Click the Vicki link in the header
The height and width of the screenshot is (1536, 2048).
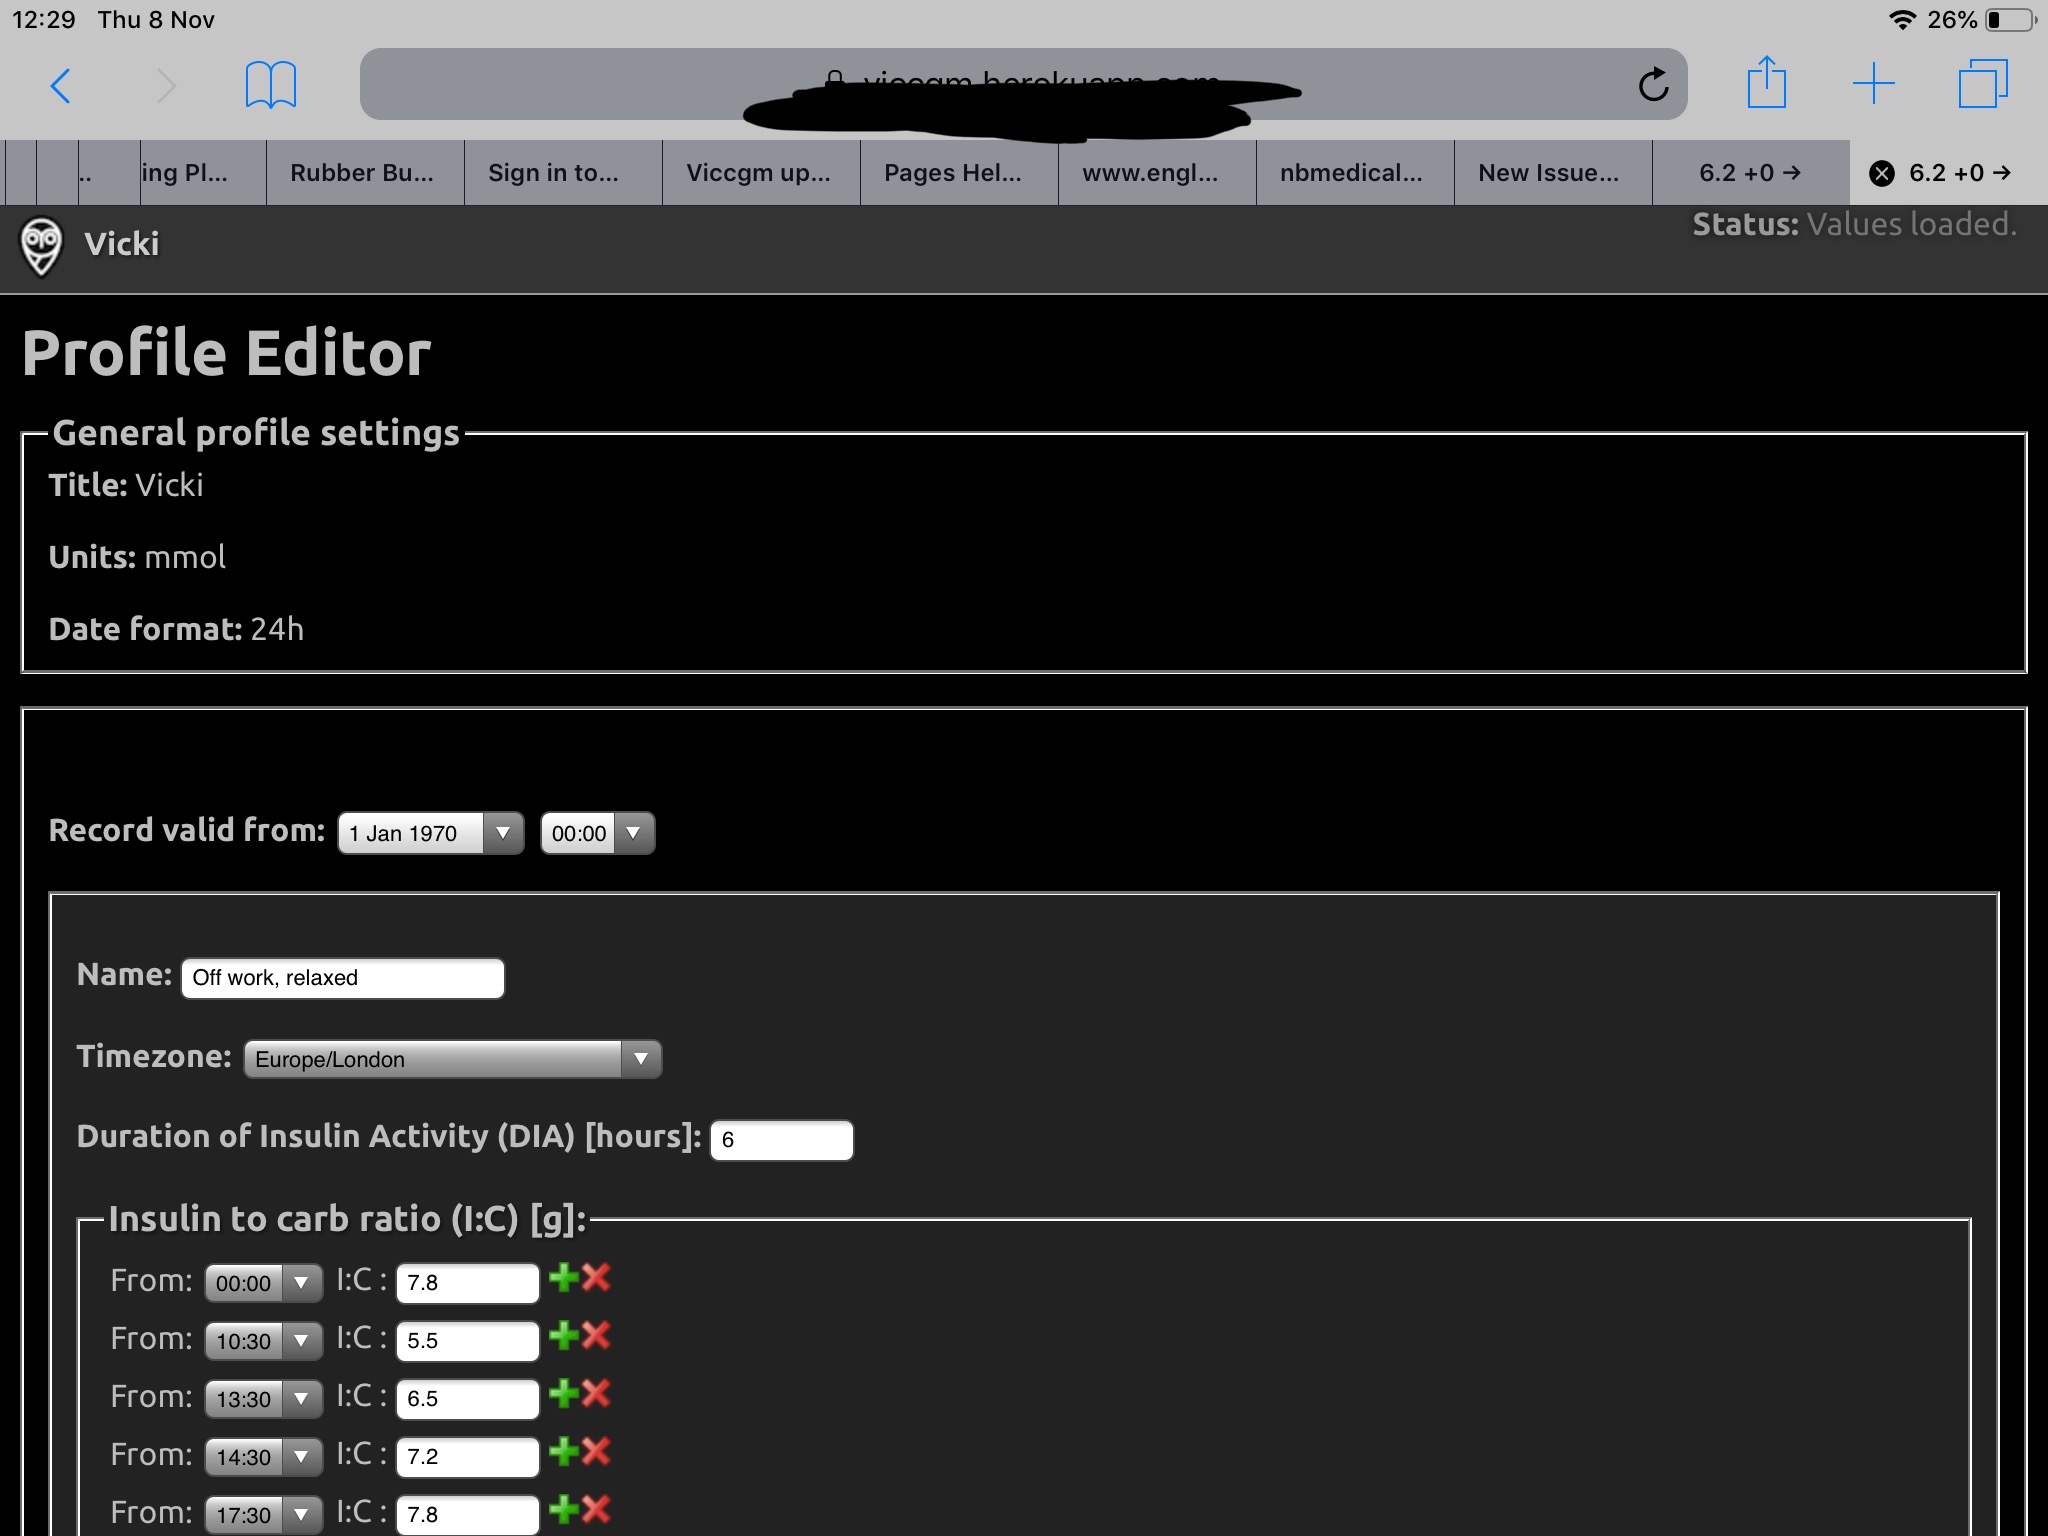tap(122, 243)
